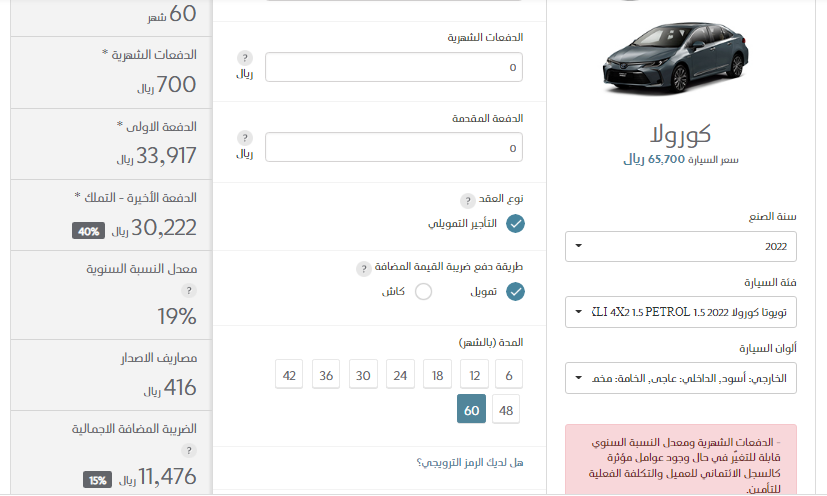
Task: Click monthly payment value 700 ريال
Action: click(167, 84)
